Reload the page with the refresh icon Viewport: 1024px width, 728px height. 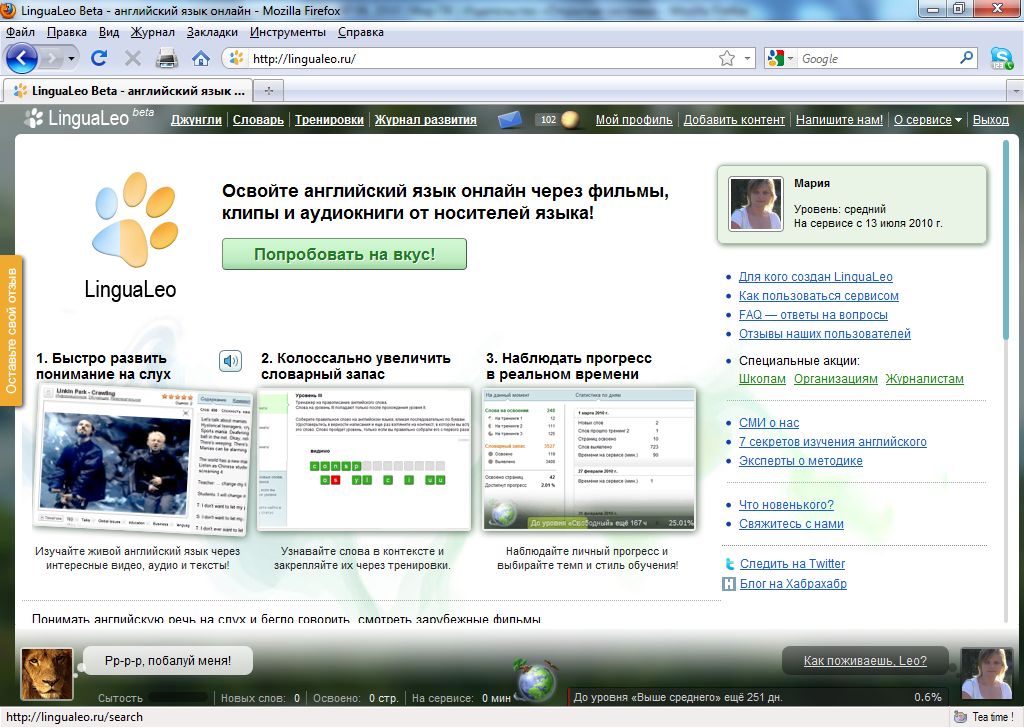click(99, 58)
